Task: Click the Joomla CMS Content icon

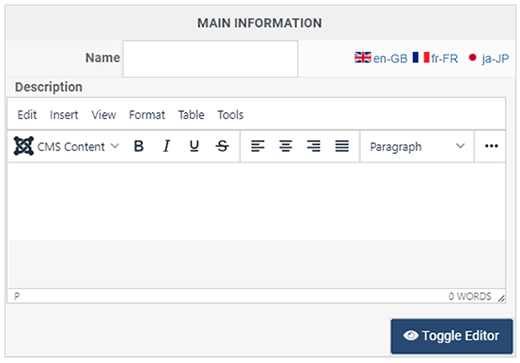Action: tap(24, 146)
